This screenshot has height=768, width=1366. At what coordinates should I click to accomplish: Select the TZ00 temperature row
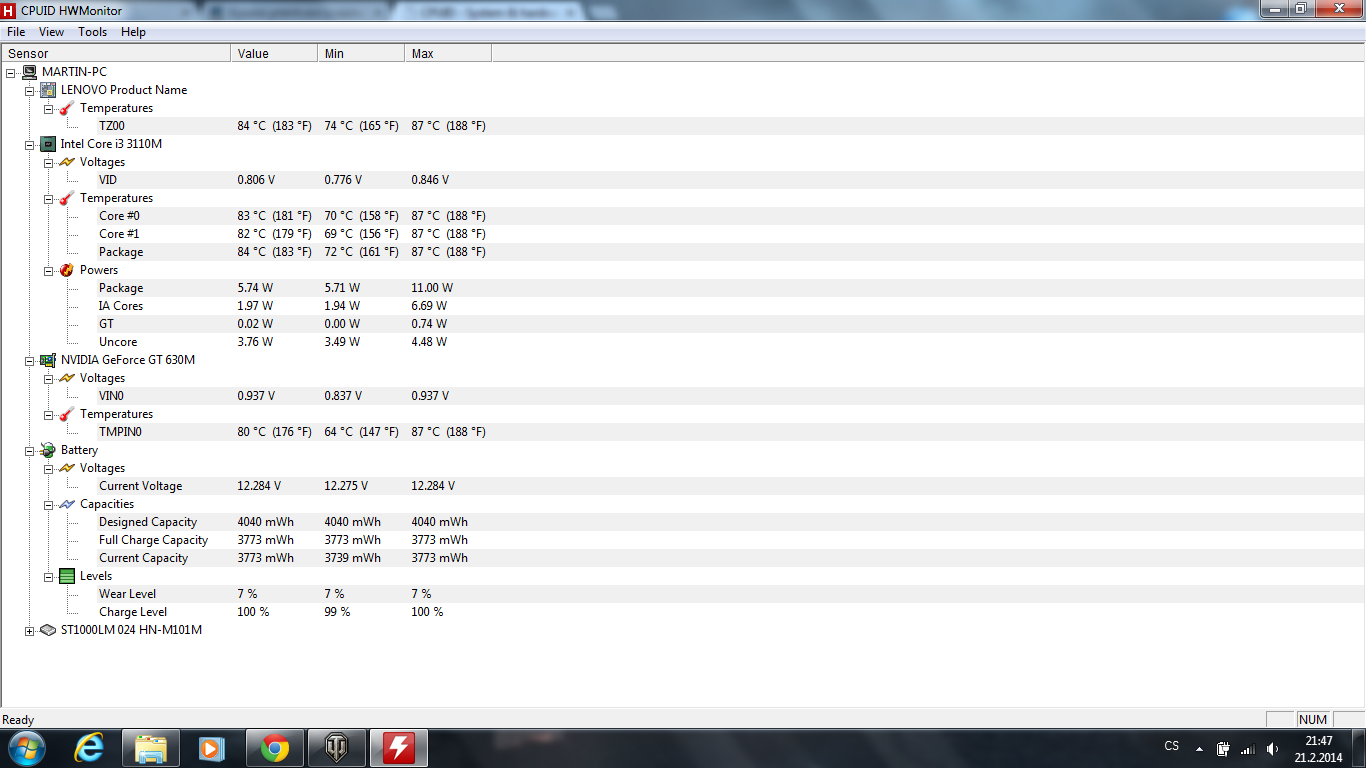pyautogui.click(x=683, y=126)
